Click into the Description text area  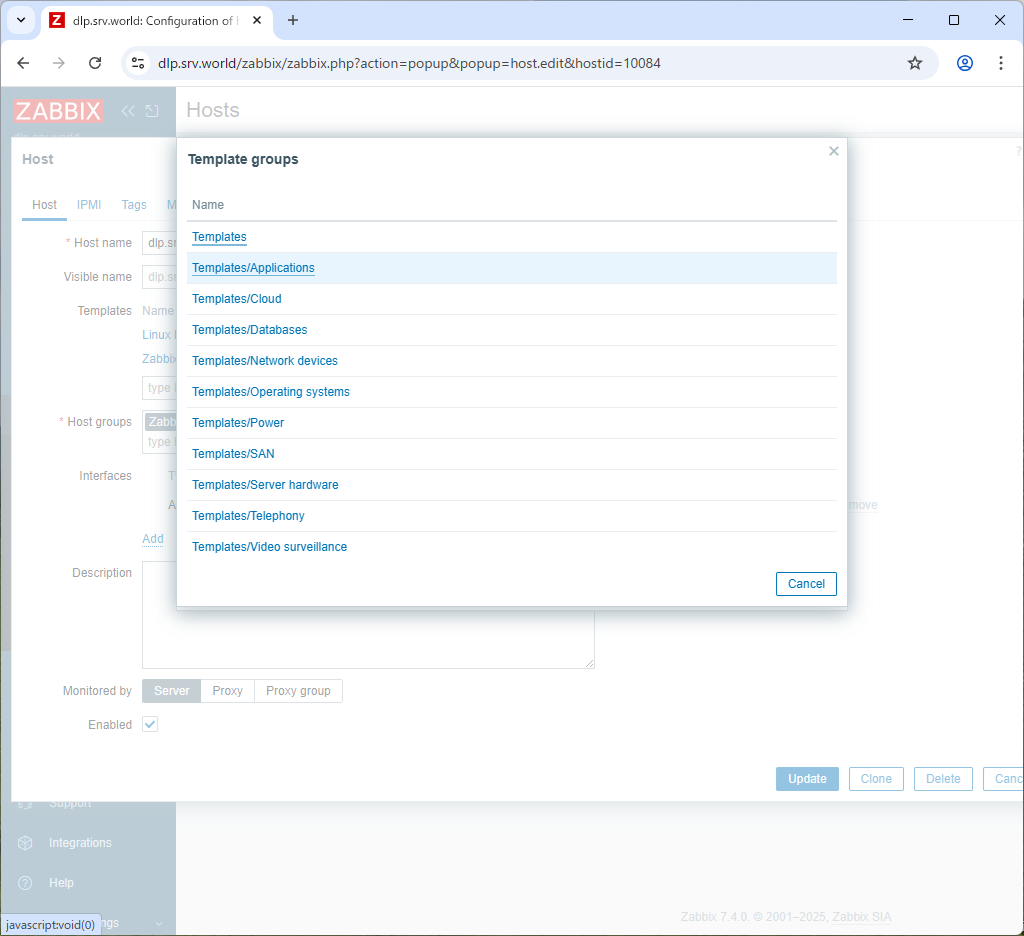(x=368, y=640)
